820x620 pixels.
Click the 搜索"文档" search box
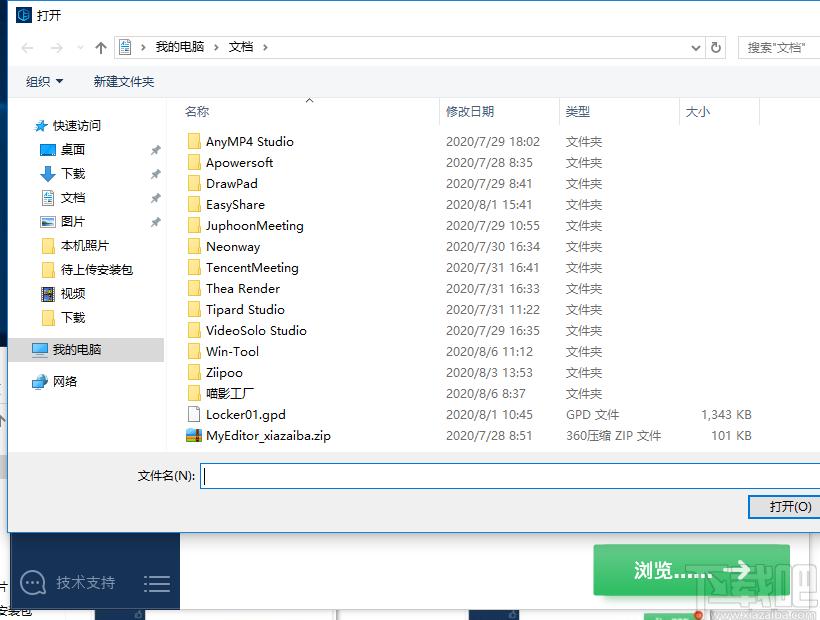coord(779,48)
